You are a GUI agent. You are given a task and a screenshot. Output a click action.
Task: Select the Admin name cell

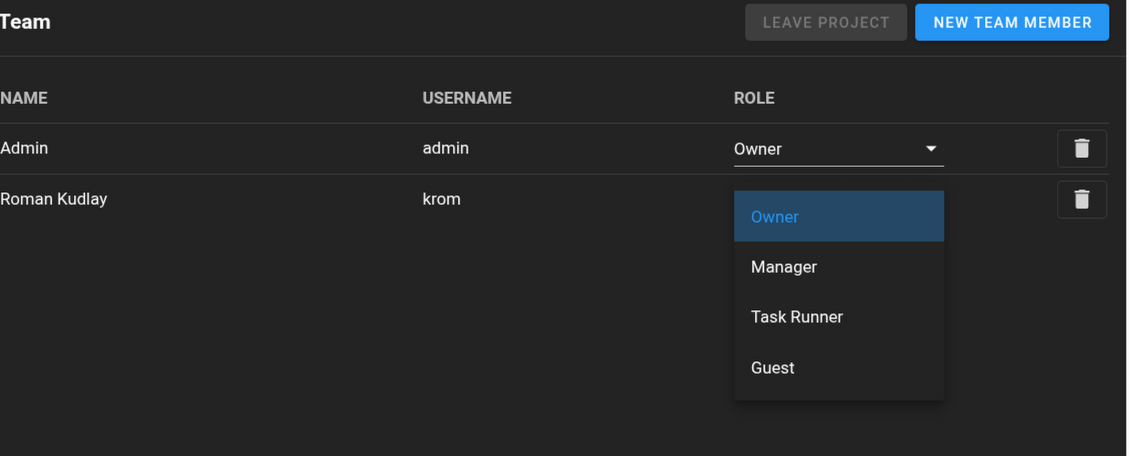click(24, 148)
